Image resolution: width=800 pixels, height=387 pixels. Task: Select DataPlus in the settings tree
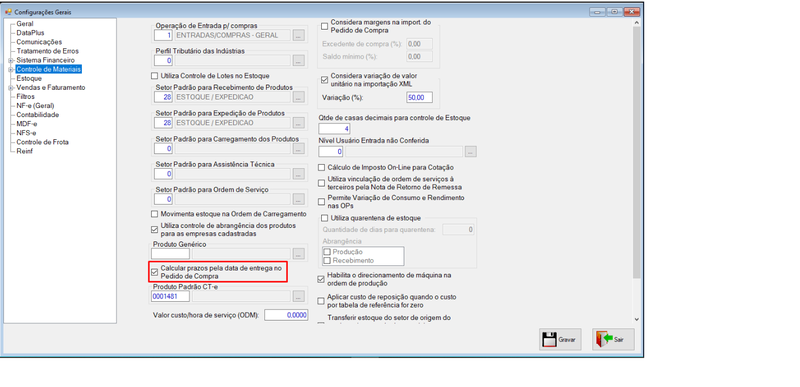coord(30,33)
